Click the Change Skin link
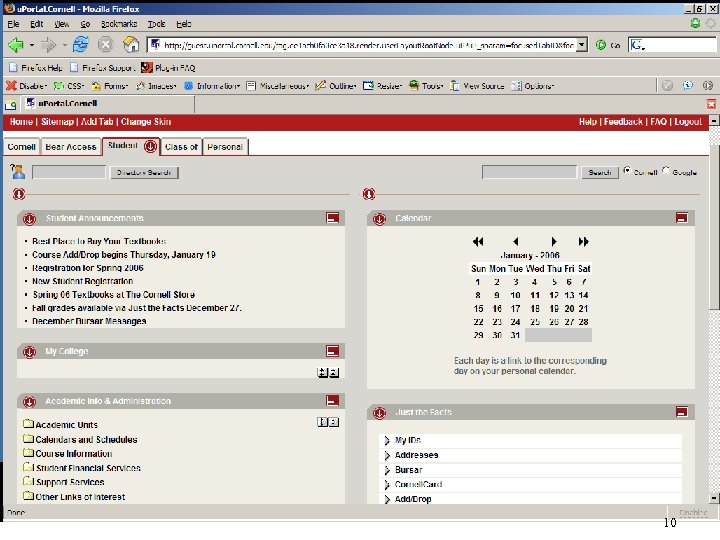The height and width of the screenshot is (540, 720). tap(146, 122)
